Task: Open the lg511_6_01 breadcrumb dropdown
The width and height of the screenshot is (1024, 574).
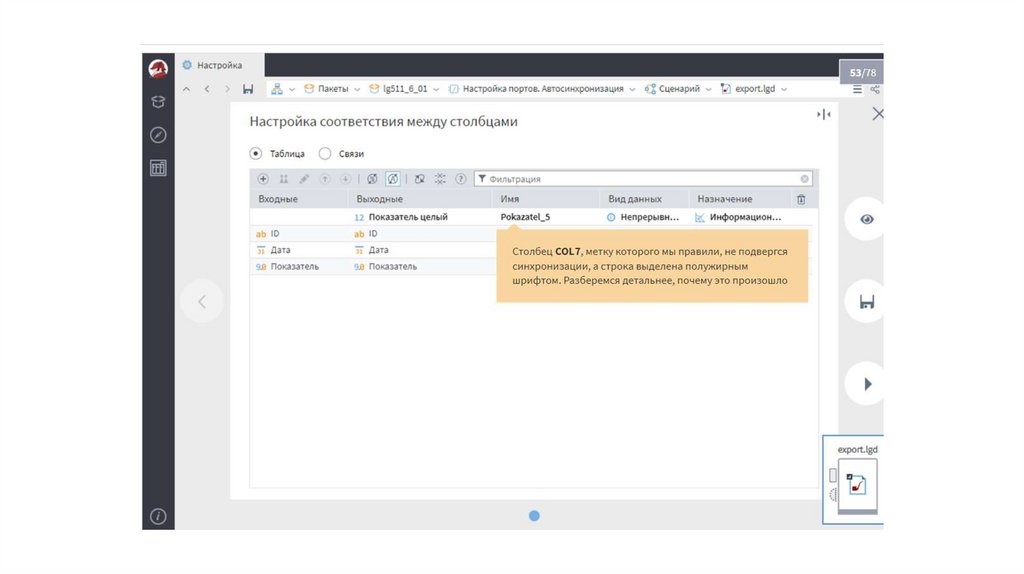Action: coord(437,89)
